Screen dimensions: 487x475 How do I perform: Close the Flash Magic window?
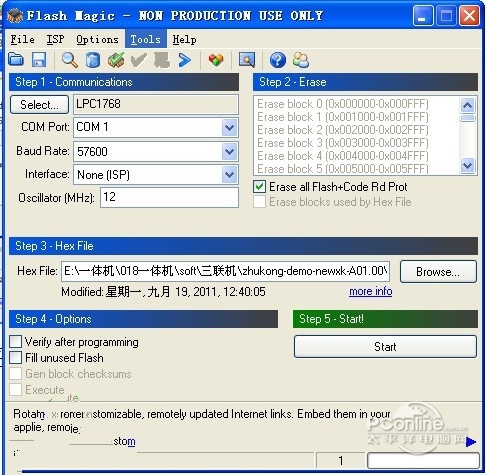click(469, 16)
